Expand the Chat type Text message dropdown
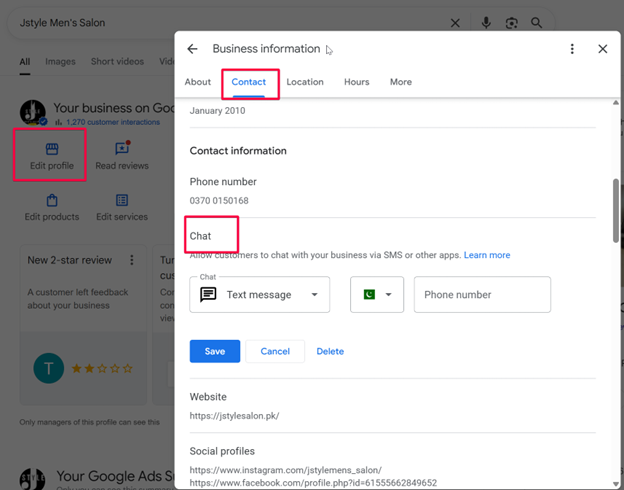 tap(259, 295)
